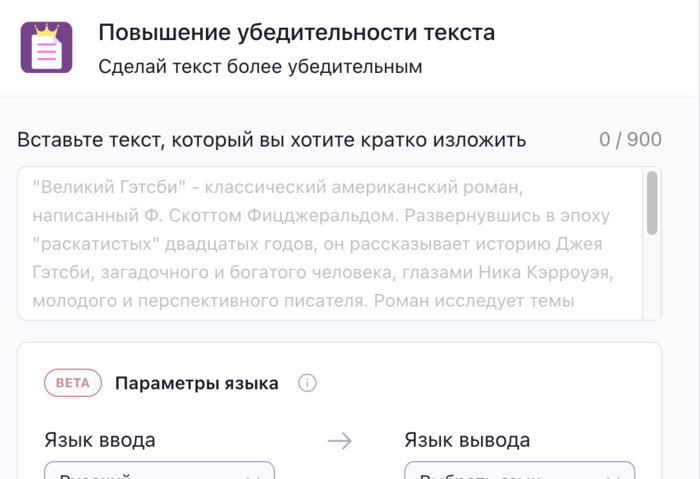Click the BETA badge
This screenshot has width=700, height=479.
click(x=72, y=383)
